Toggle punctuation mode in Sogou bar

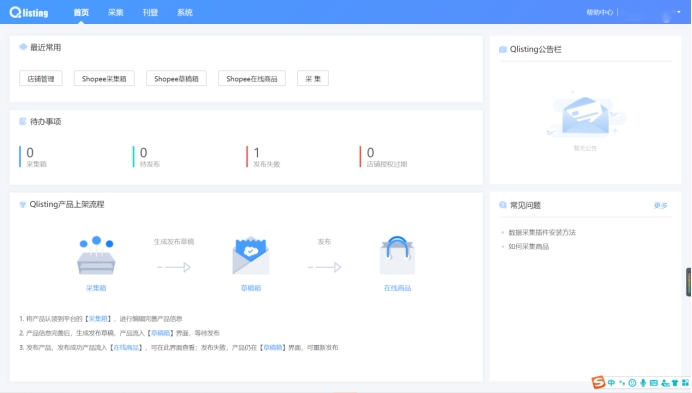[622, 383]
